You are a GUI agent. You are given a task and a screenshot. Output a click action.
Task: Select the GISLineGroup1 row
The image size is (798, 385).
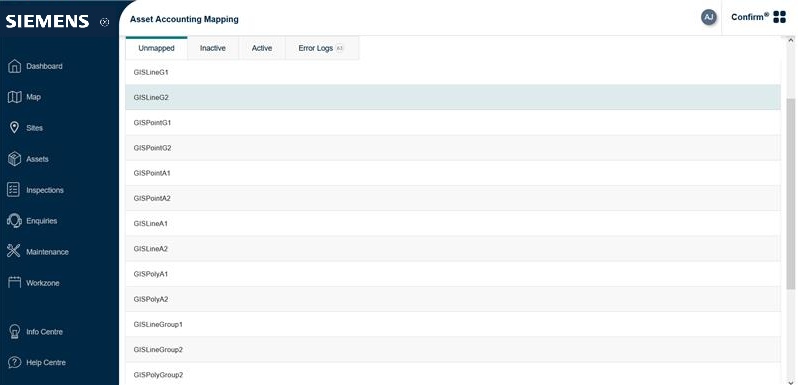pyautogui.click(x=453, y=324)
